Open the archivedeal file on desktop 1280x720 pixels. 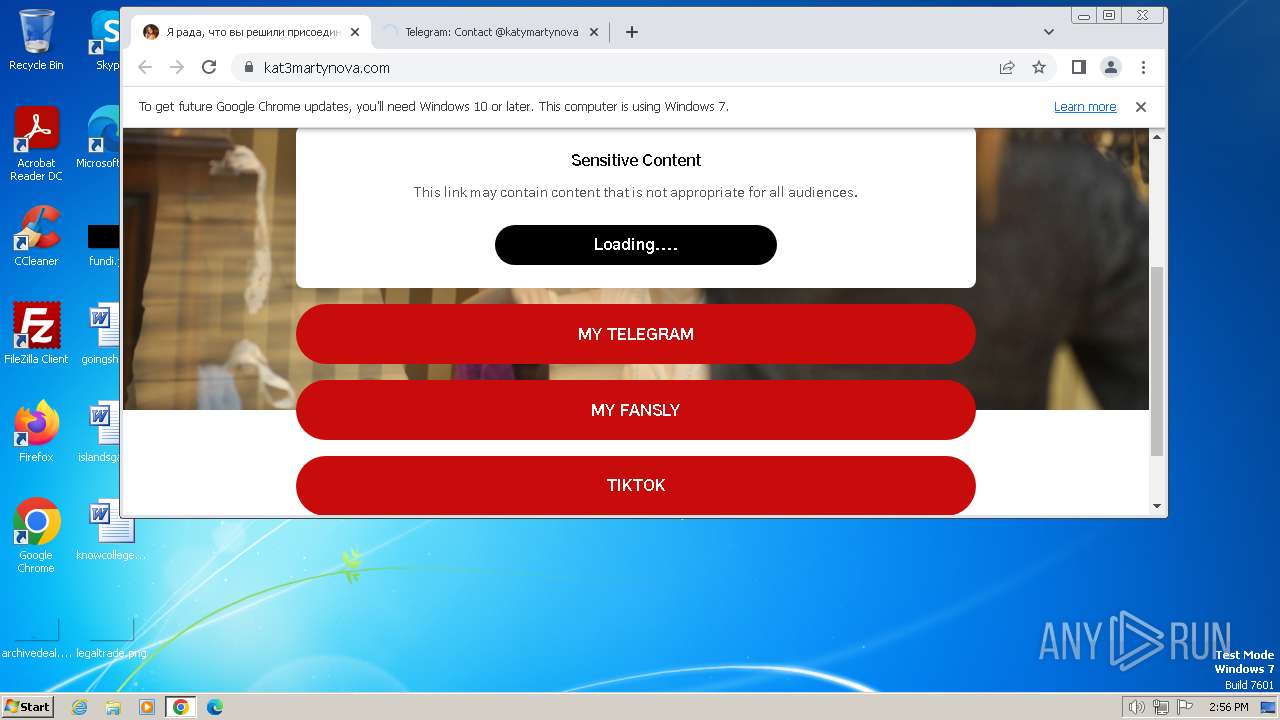[x=36, y=638]
